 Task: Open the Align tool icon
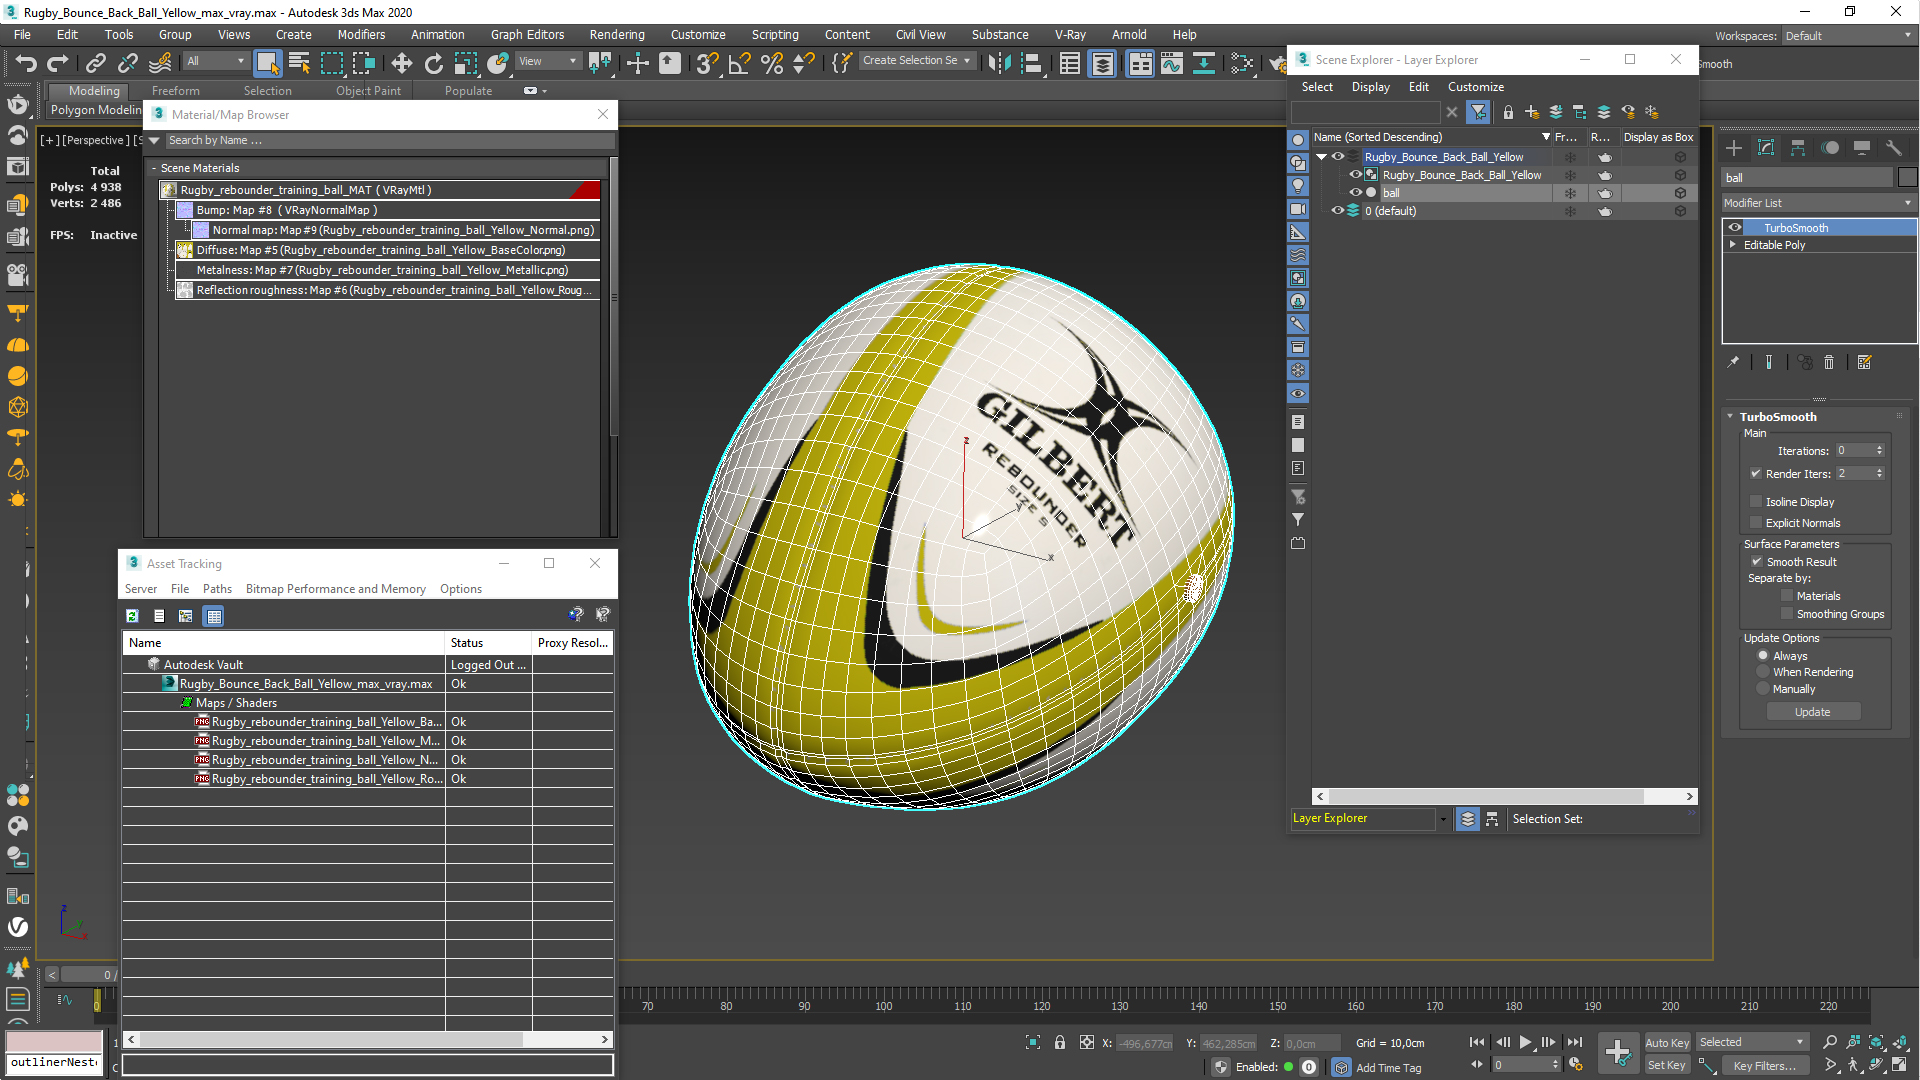[1031, 63]
